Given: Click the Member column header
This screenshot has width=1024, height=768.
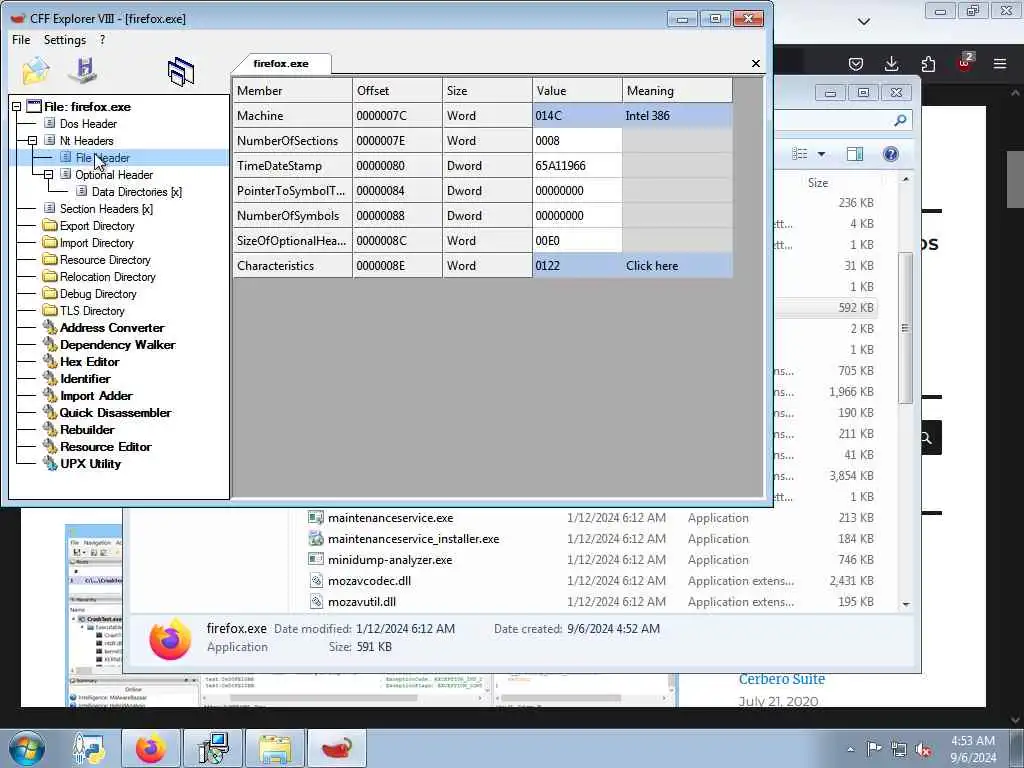Looking at the screenshot, I should (293, 91).
